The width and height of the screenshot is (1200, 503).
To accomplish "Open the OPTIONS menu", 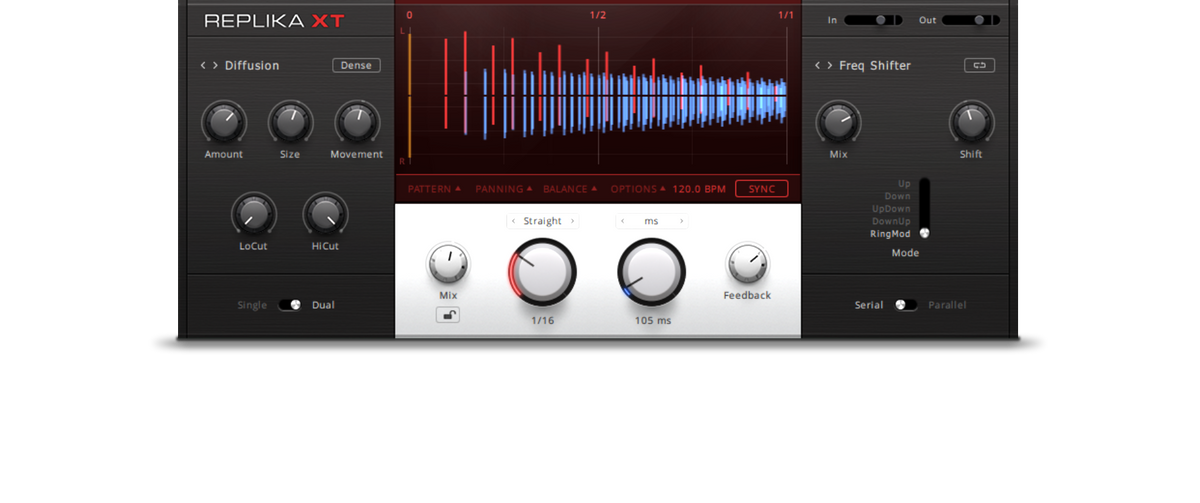I will [638, 189].
